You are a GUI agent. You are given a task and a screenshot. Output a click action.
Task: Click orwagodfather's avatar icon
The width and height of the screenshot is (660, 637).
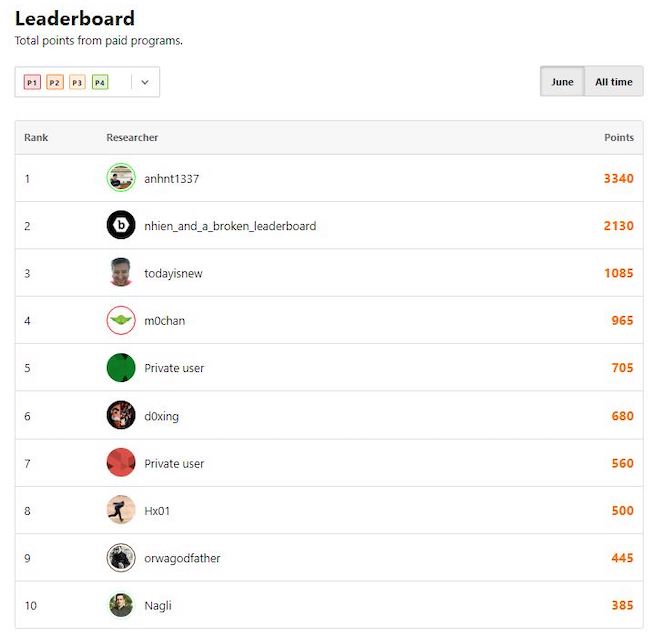coord(120,558)
